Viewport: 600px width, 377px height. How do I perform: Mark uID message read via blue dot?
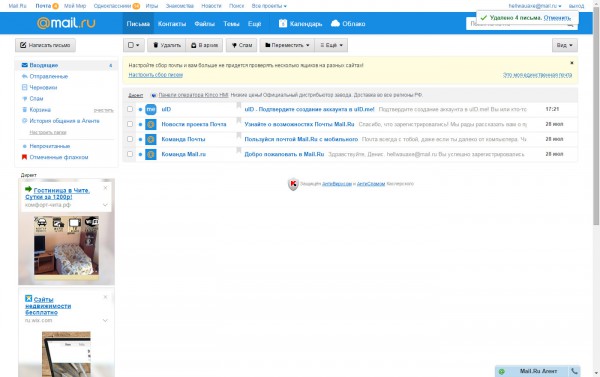140,109
